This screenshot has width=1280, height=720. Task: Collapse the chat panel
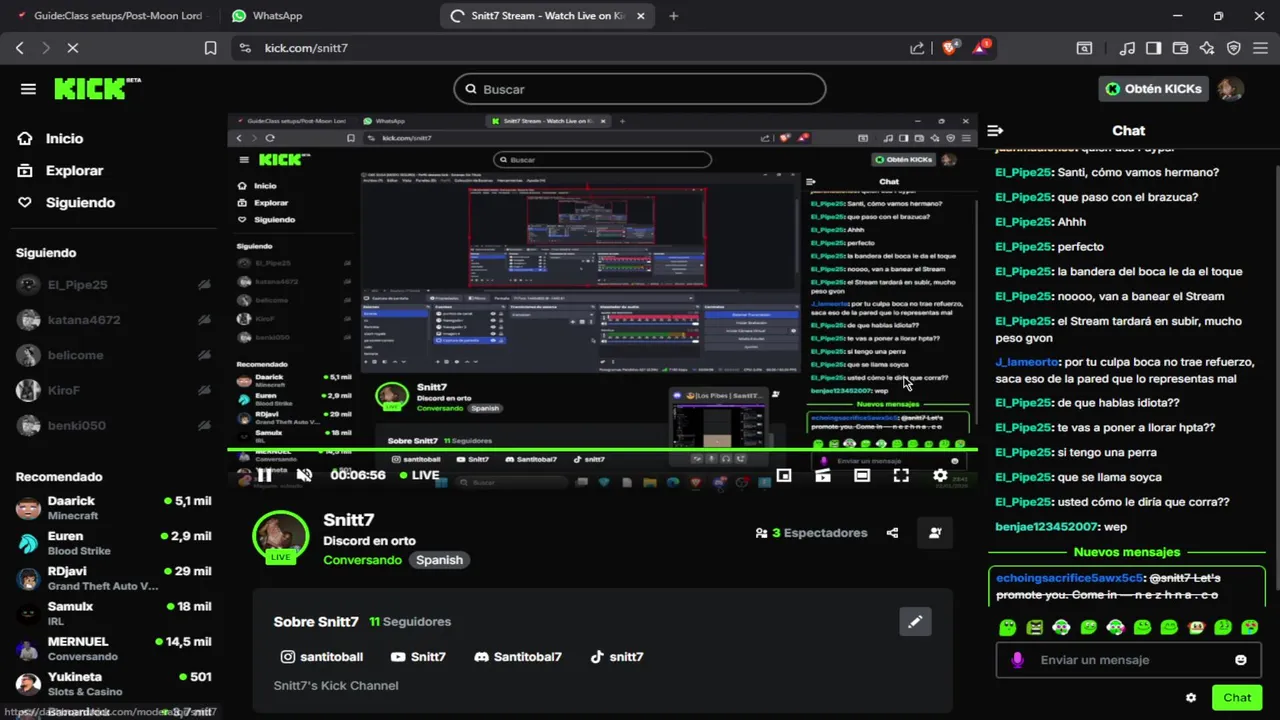[x=995, y=131]
